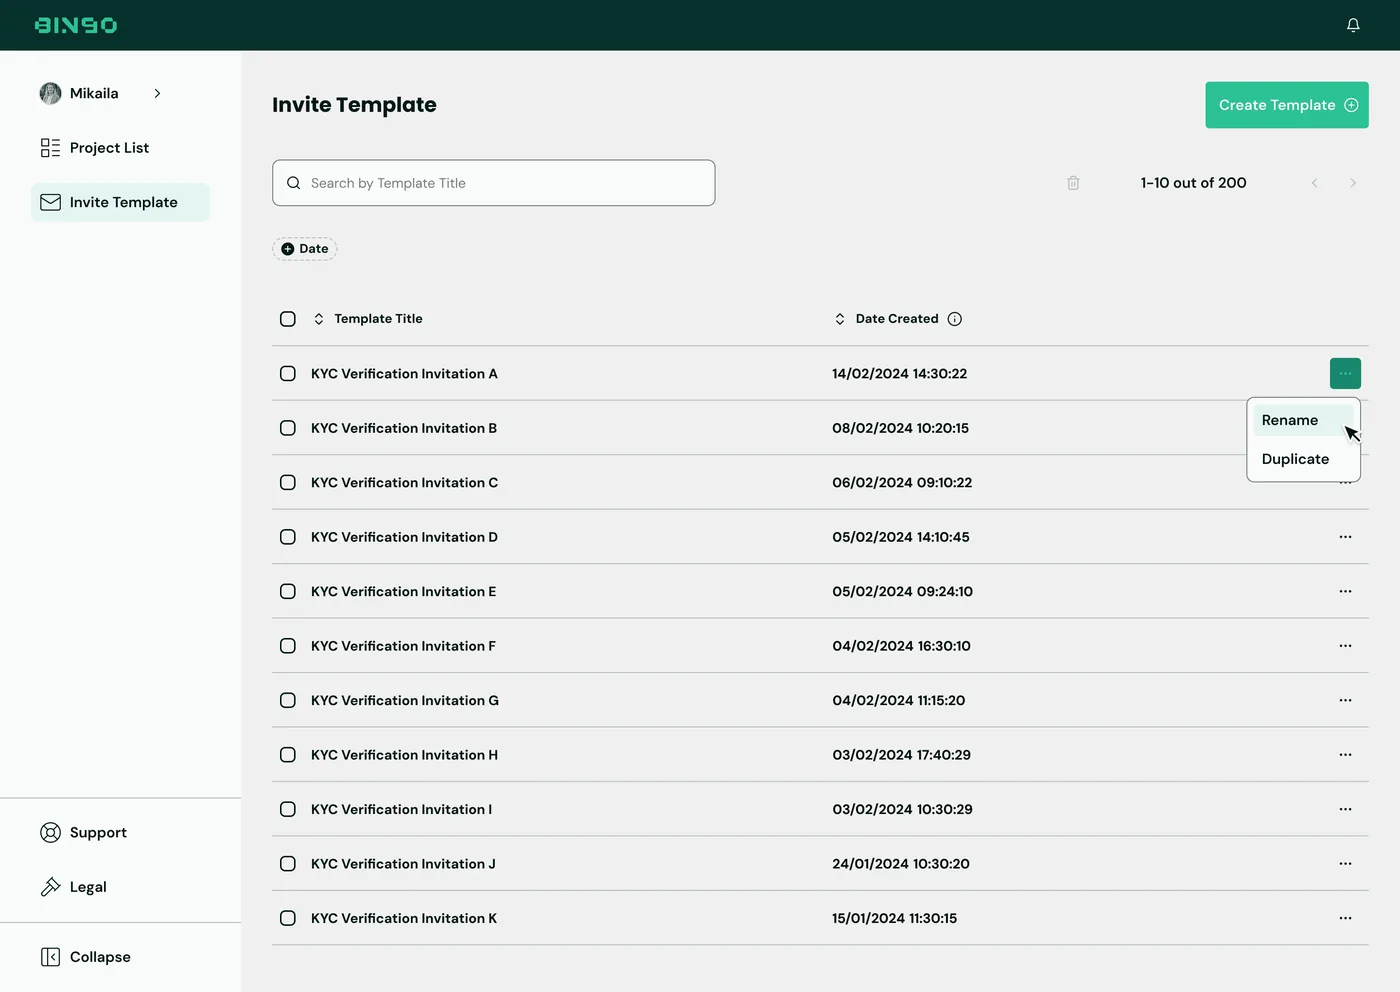Click the Date Created info icon

[x=955, y=319]
